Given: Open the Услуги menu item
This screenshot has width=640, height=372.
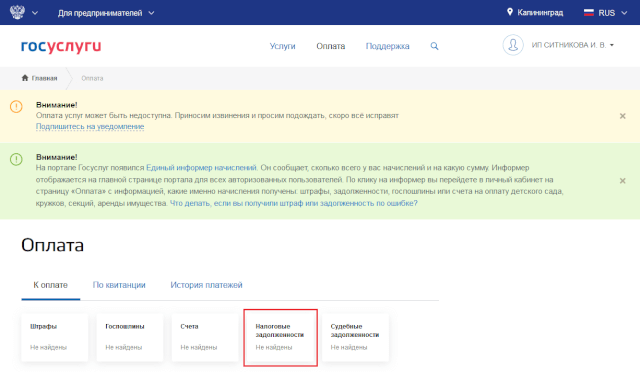Looking at the screenshot, I should pyautogui.click(x=282, y=46).
